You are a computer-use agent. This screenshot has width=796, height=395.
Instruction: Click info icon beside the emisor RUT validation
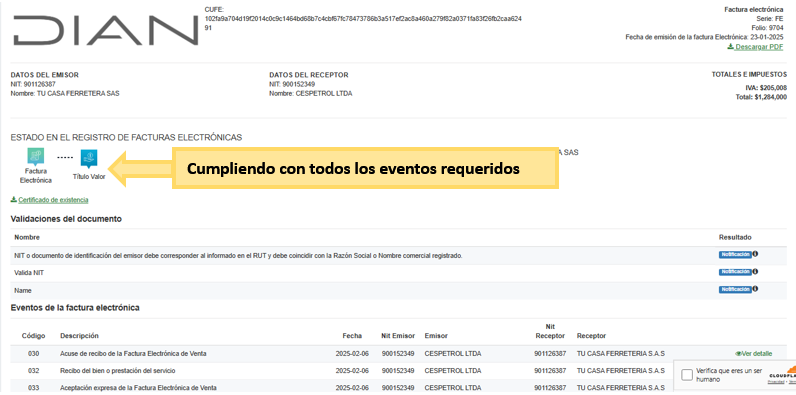[x=755, y=254]
